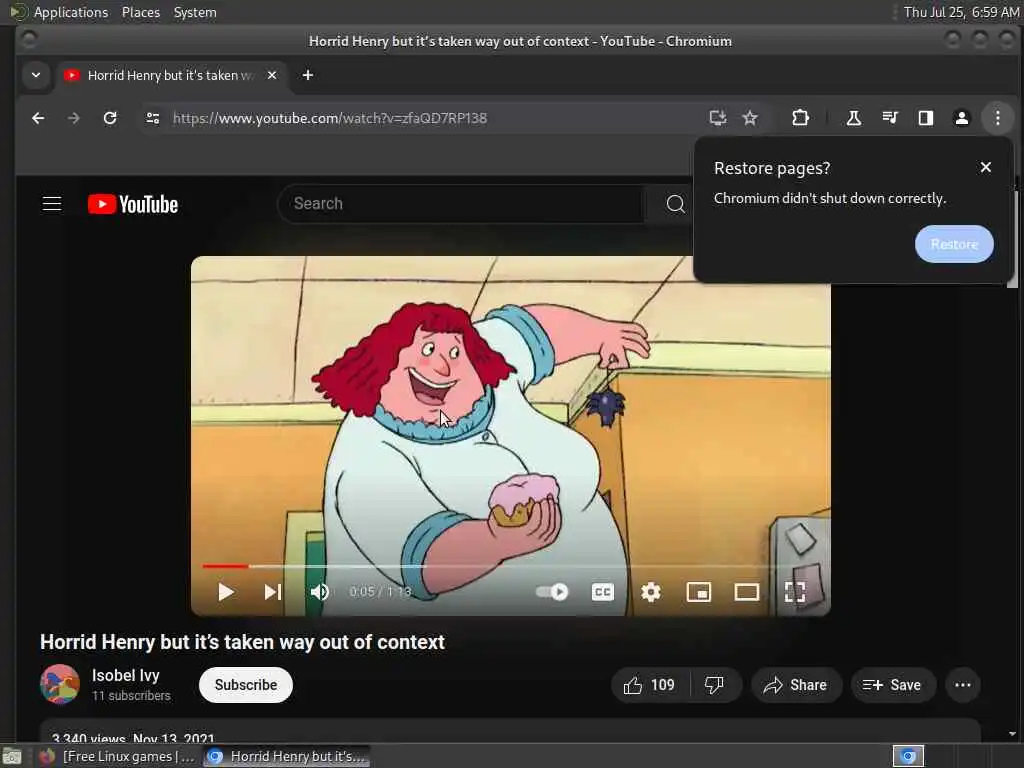
Task: Expand the tab search dropdown arrow
Action: pos(36,75)
